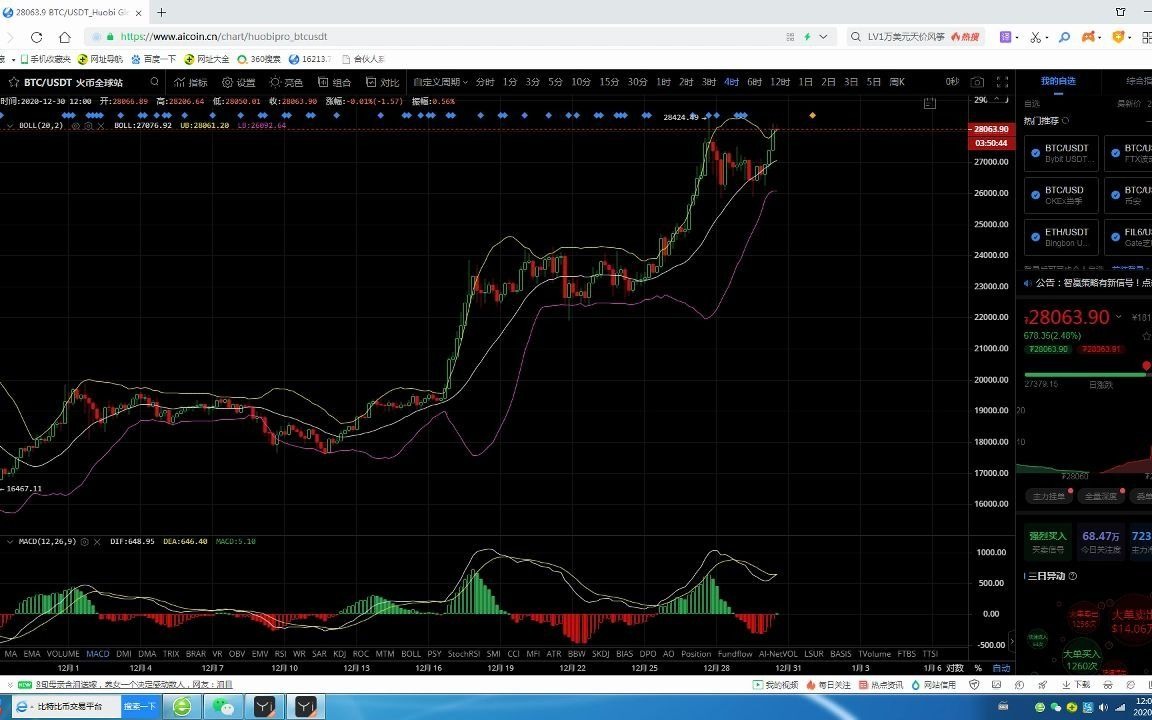Screen dimensions: 1152x720
Task: Open the BTC/USD OKEx card
Action: click(1062, 195)
